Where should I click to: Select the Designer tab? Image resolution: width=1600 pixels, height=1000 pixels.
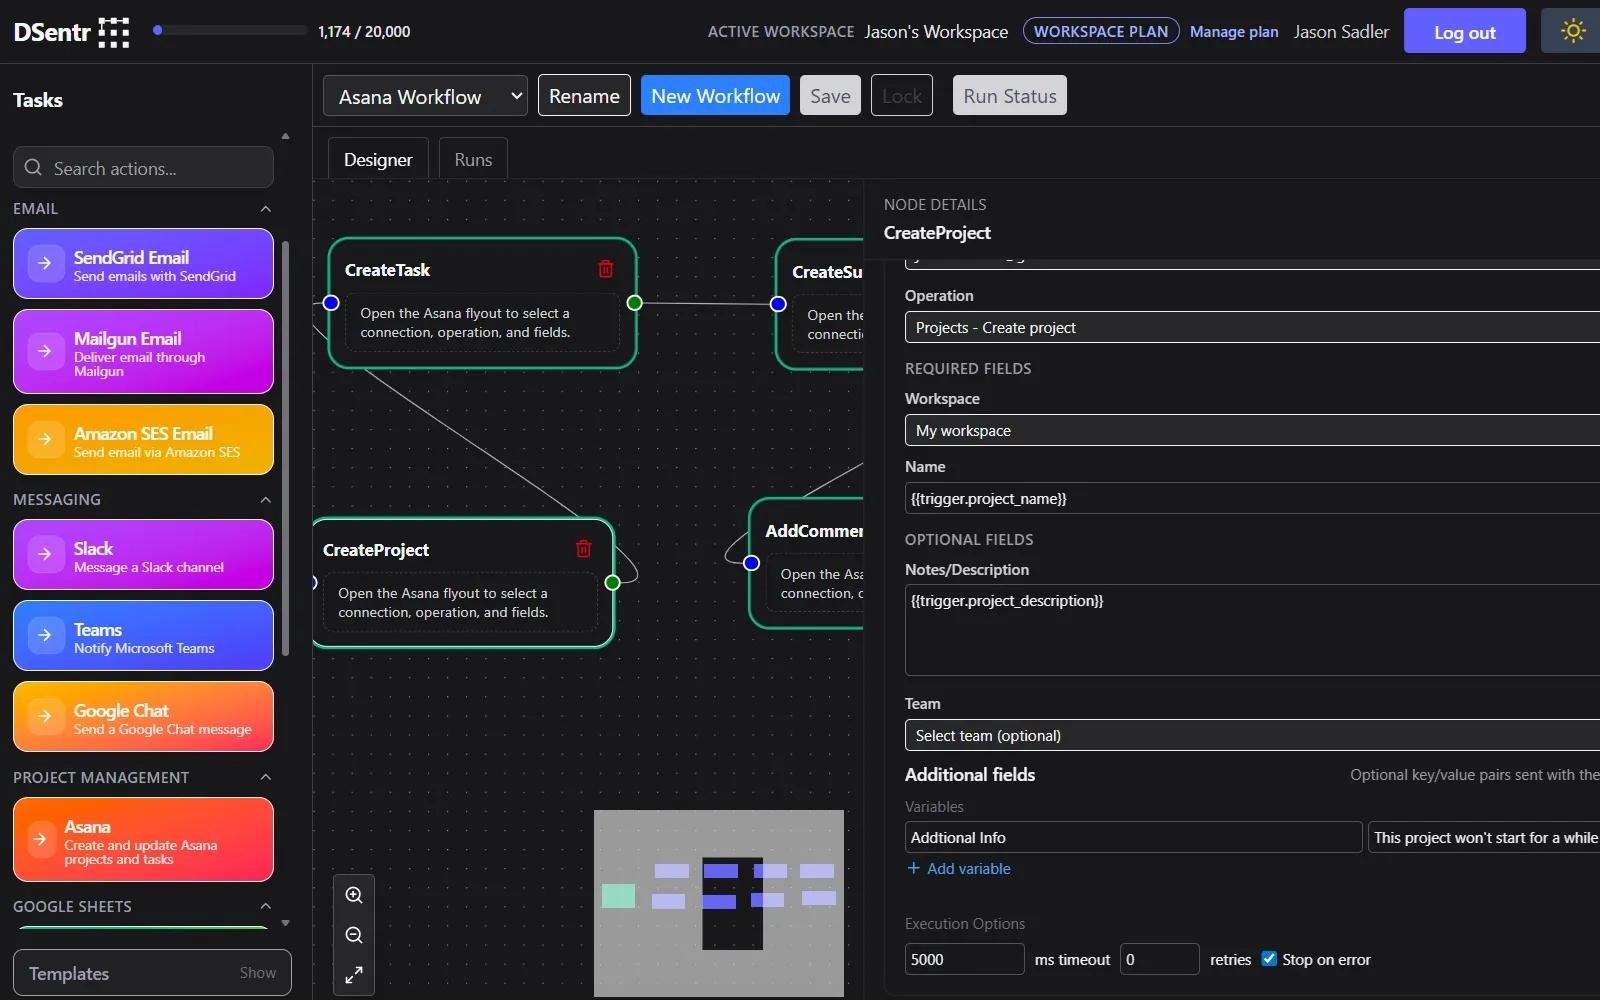coord(378,160)
